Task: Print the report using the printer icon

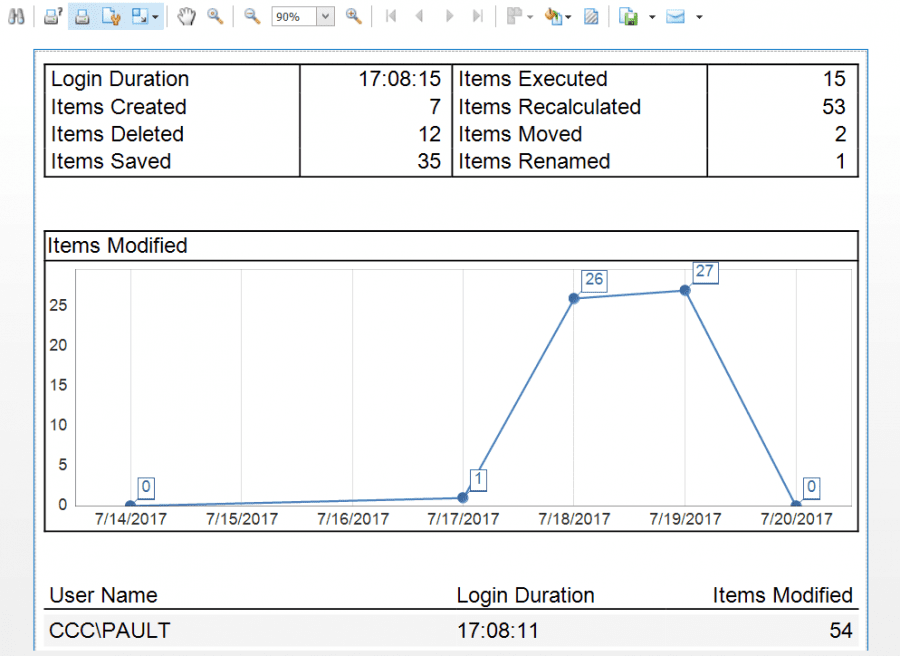Action: [82, 16]
